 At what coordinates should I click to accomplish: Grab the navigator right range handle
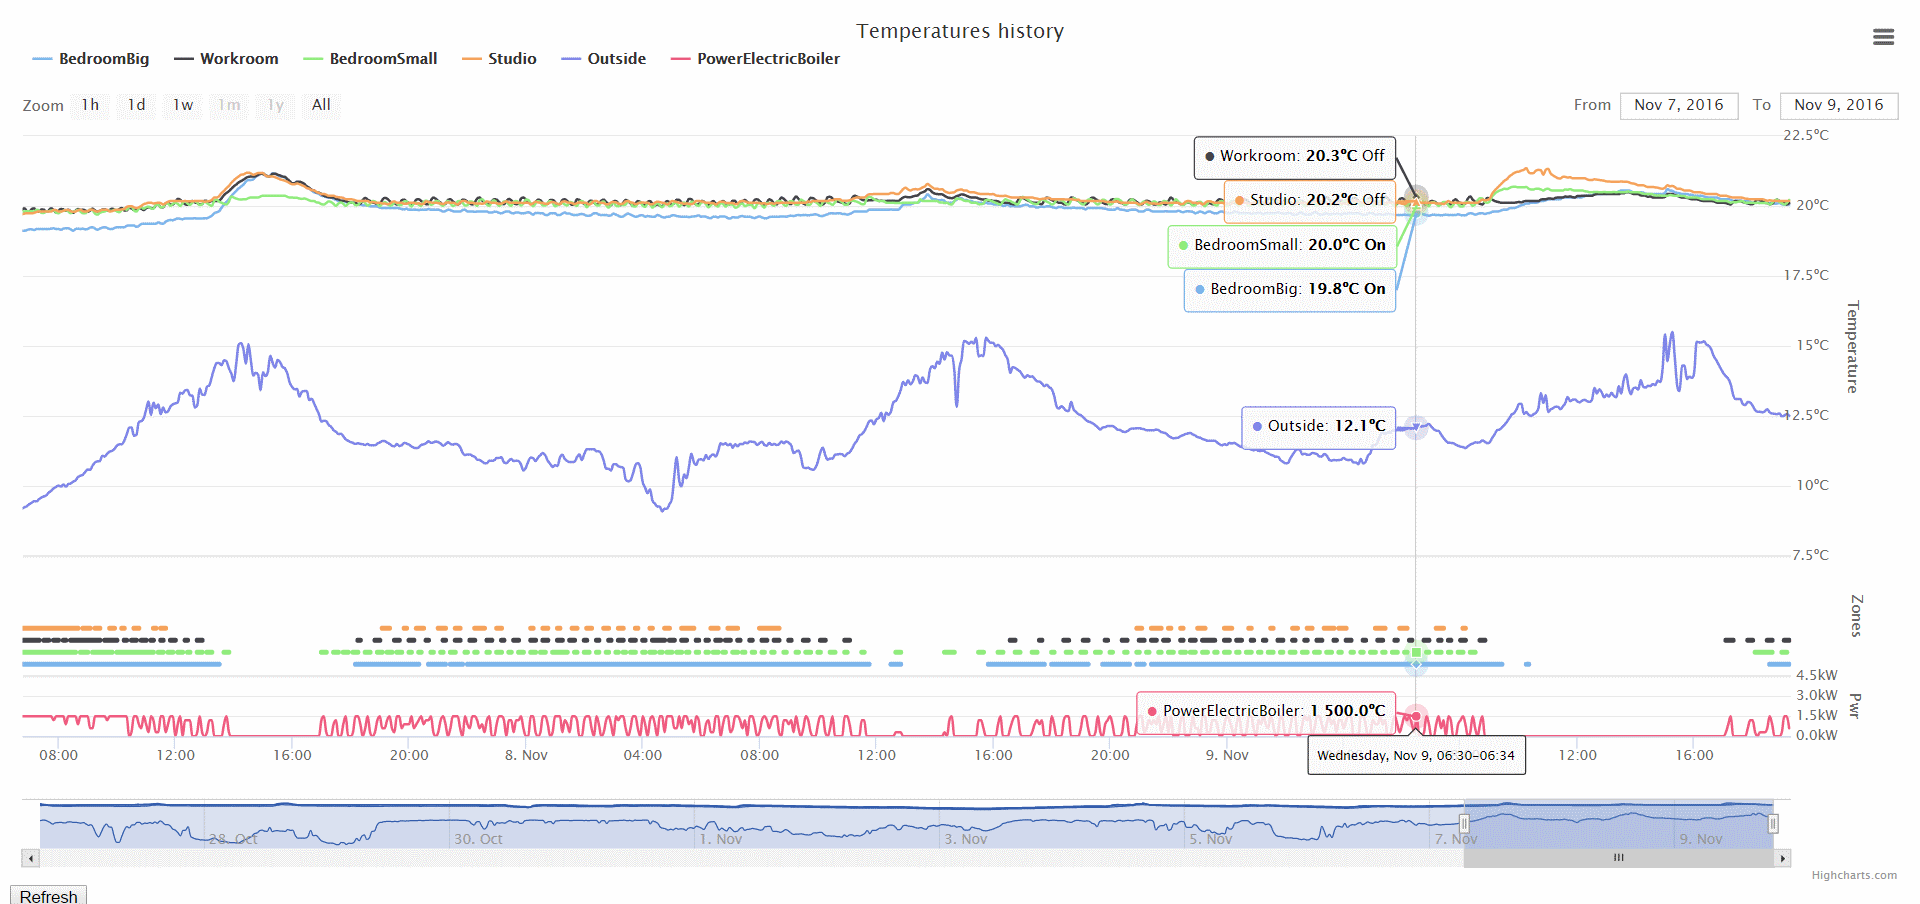pos(1773,824)
